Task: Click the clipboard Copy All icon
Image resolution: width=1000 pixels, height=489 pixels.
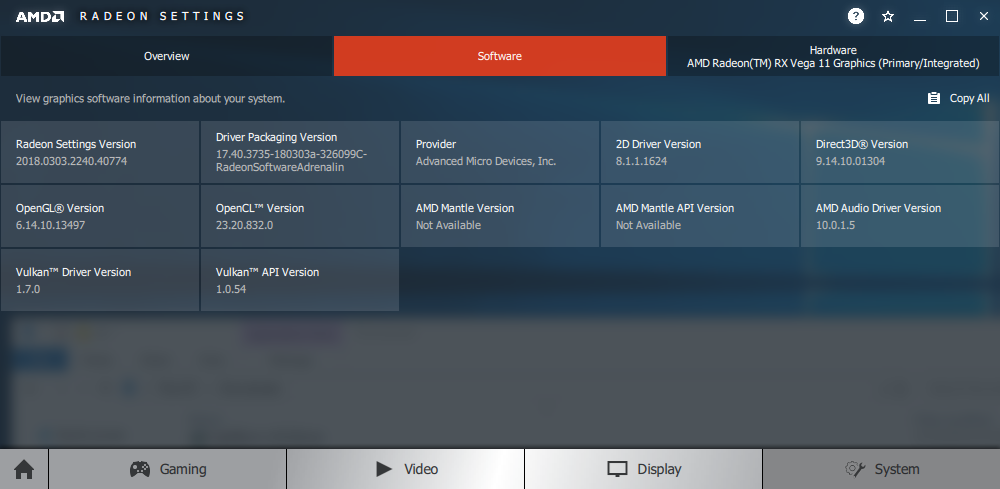Action: click(x=934, y=98)
